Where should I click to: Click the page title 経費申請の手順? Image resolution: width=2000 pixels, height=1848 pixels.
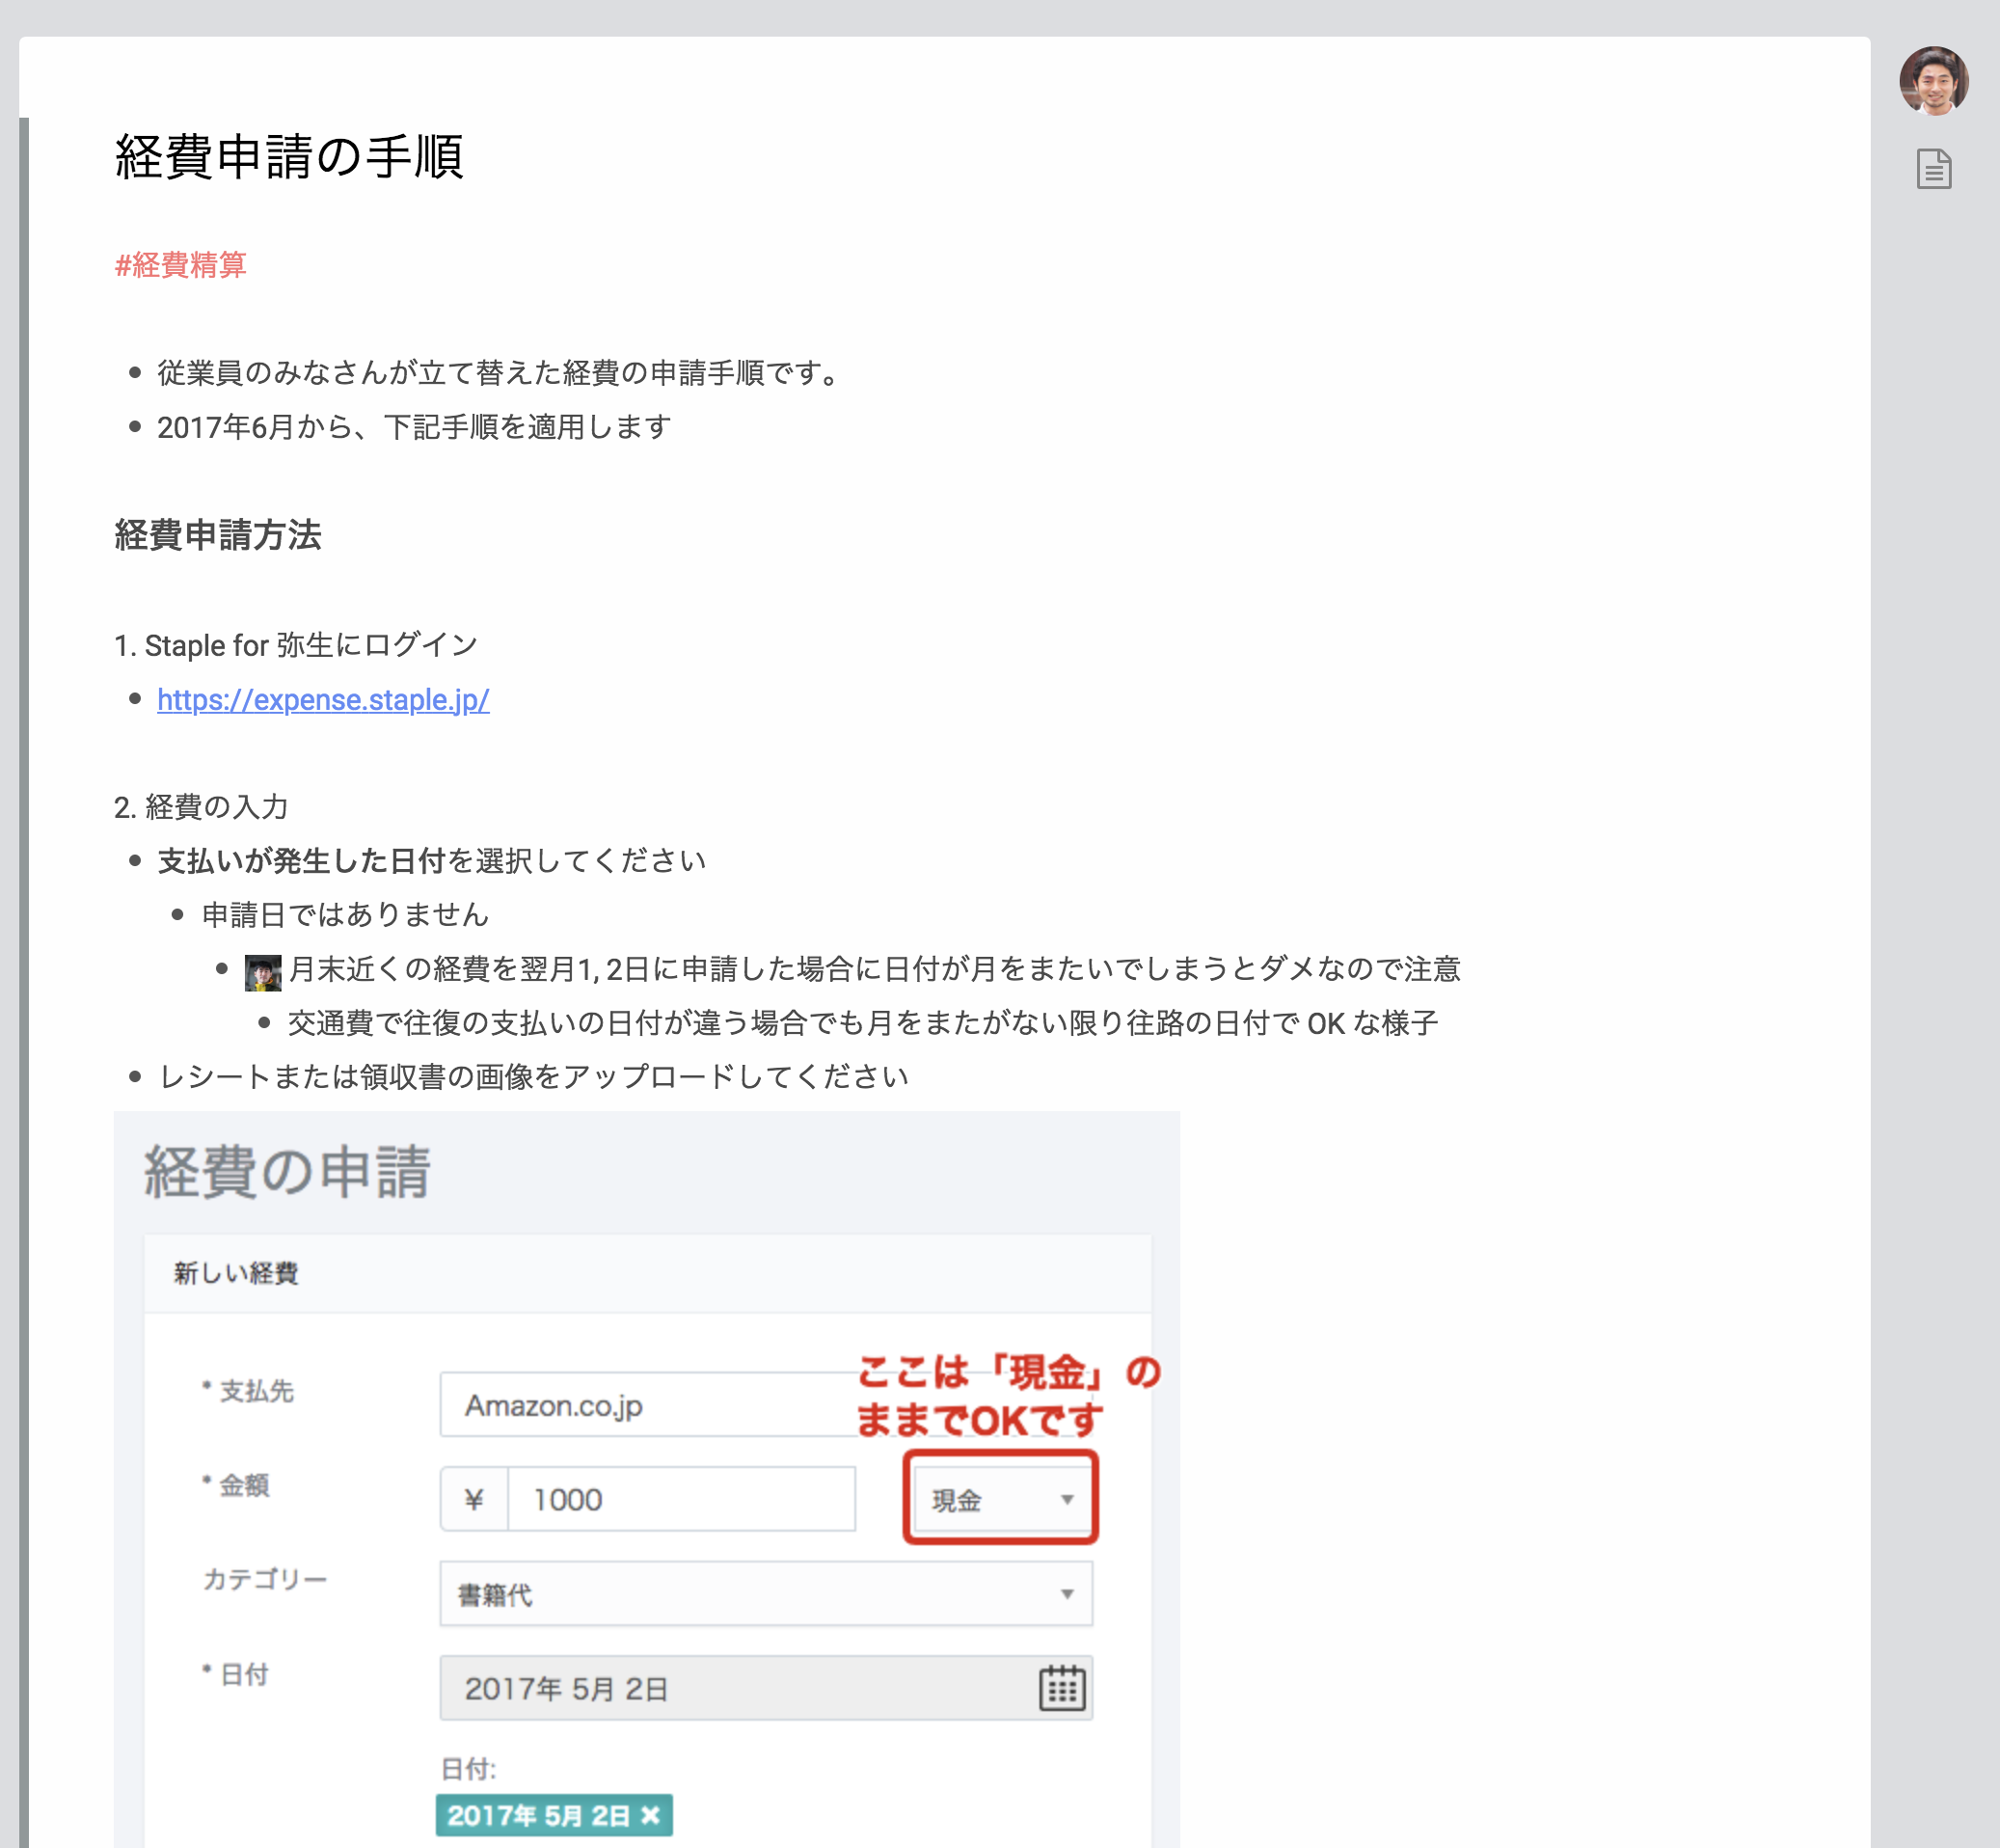289,157
